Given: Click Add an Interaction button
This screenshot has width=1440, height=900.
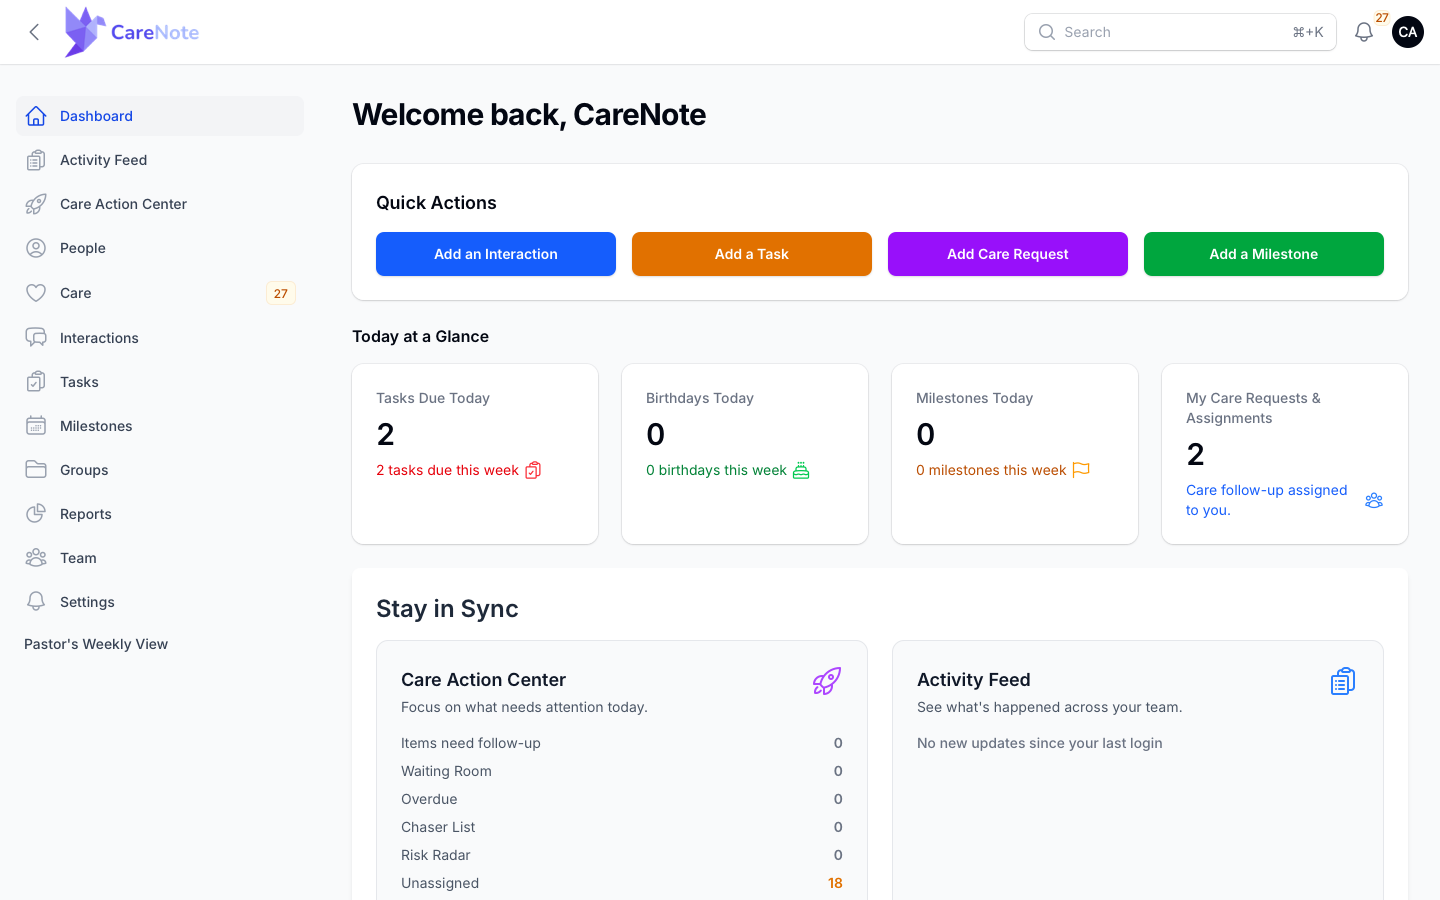Looking at the screenshot, I should coord(496,254).
